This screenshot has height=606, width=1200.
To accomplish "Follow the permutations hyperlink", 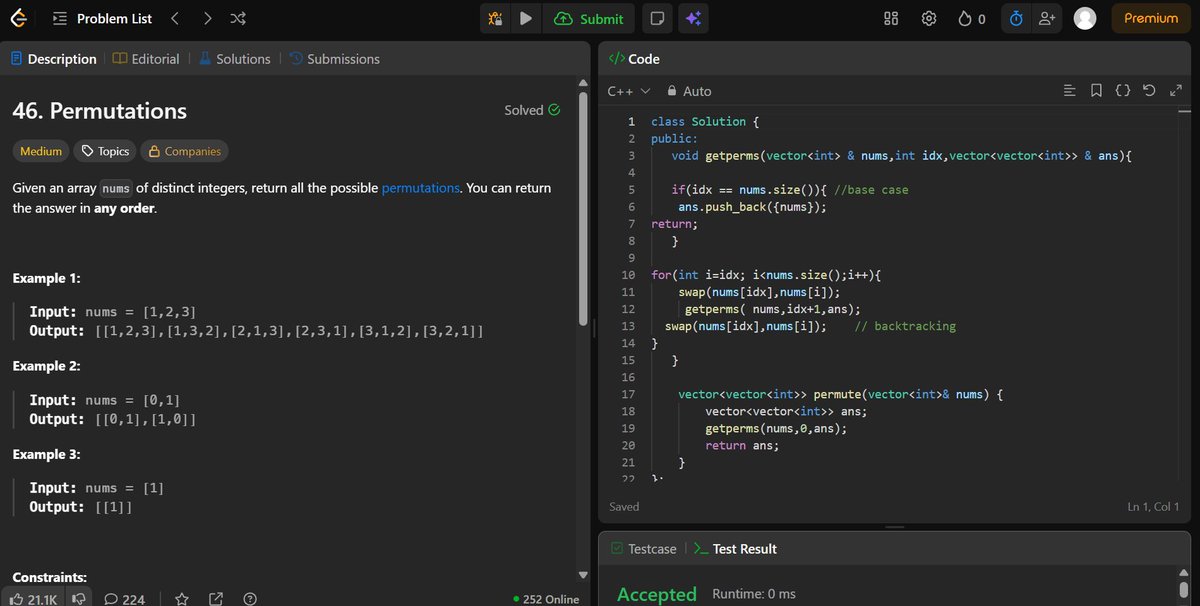I will click(x=420, y=188).
